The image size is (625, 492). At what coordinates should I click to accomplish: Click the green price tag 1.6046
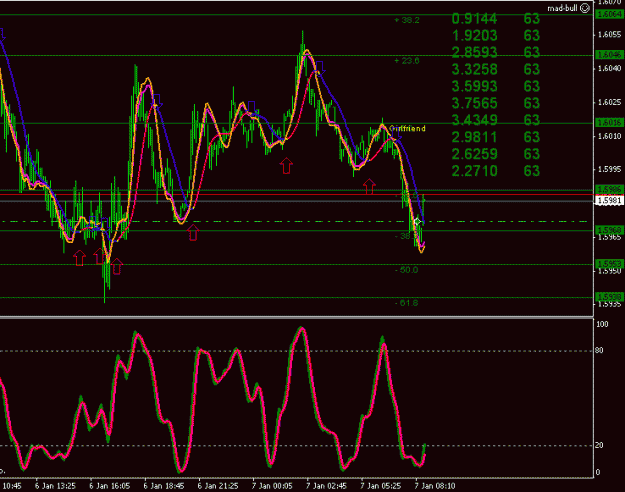coord(609,54)
